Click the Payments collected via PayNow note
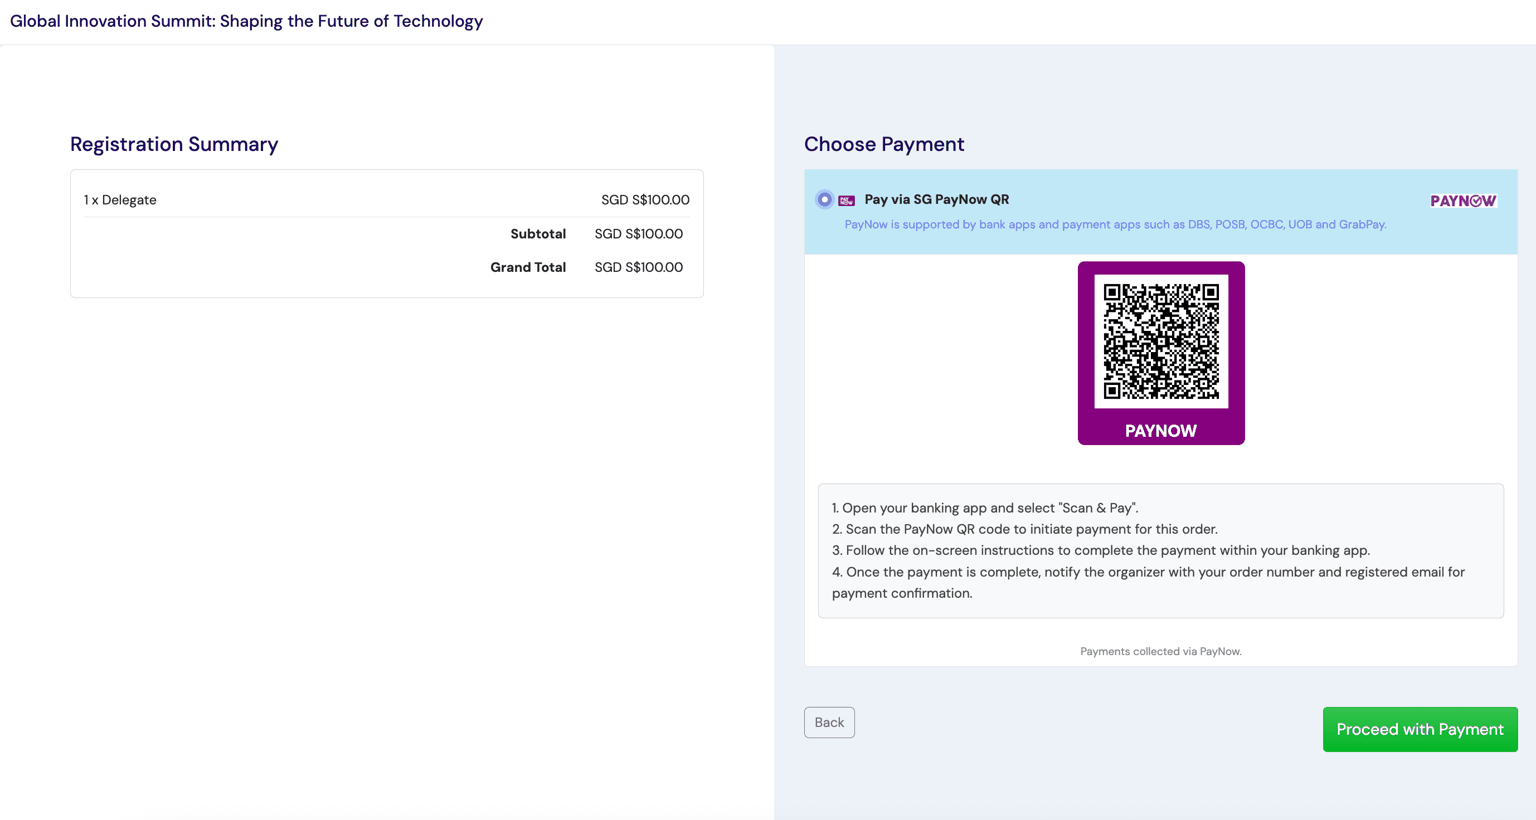 click(x=1161, y=651)
